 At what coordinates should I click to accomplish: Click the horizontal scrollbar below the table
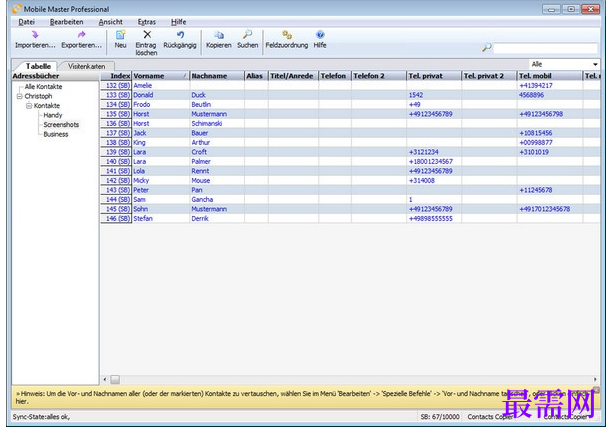tap(350, 379)
